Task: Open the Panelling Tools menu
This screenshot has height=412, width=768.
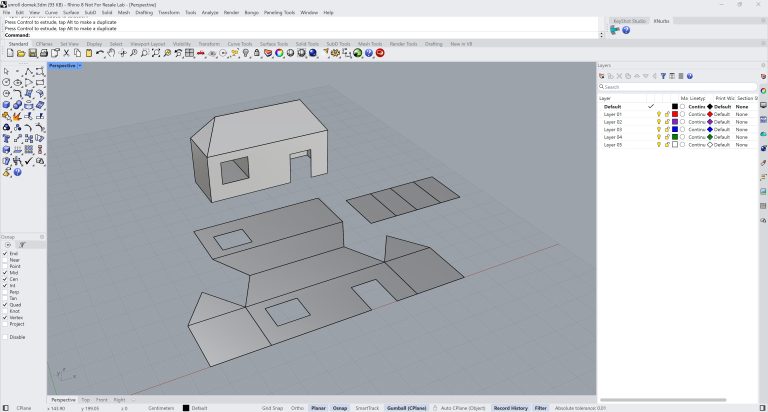Action: 279,12
